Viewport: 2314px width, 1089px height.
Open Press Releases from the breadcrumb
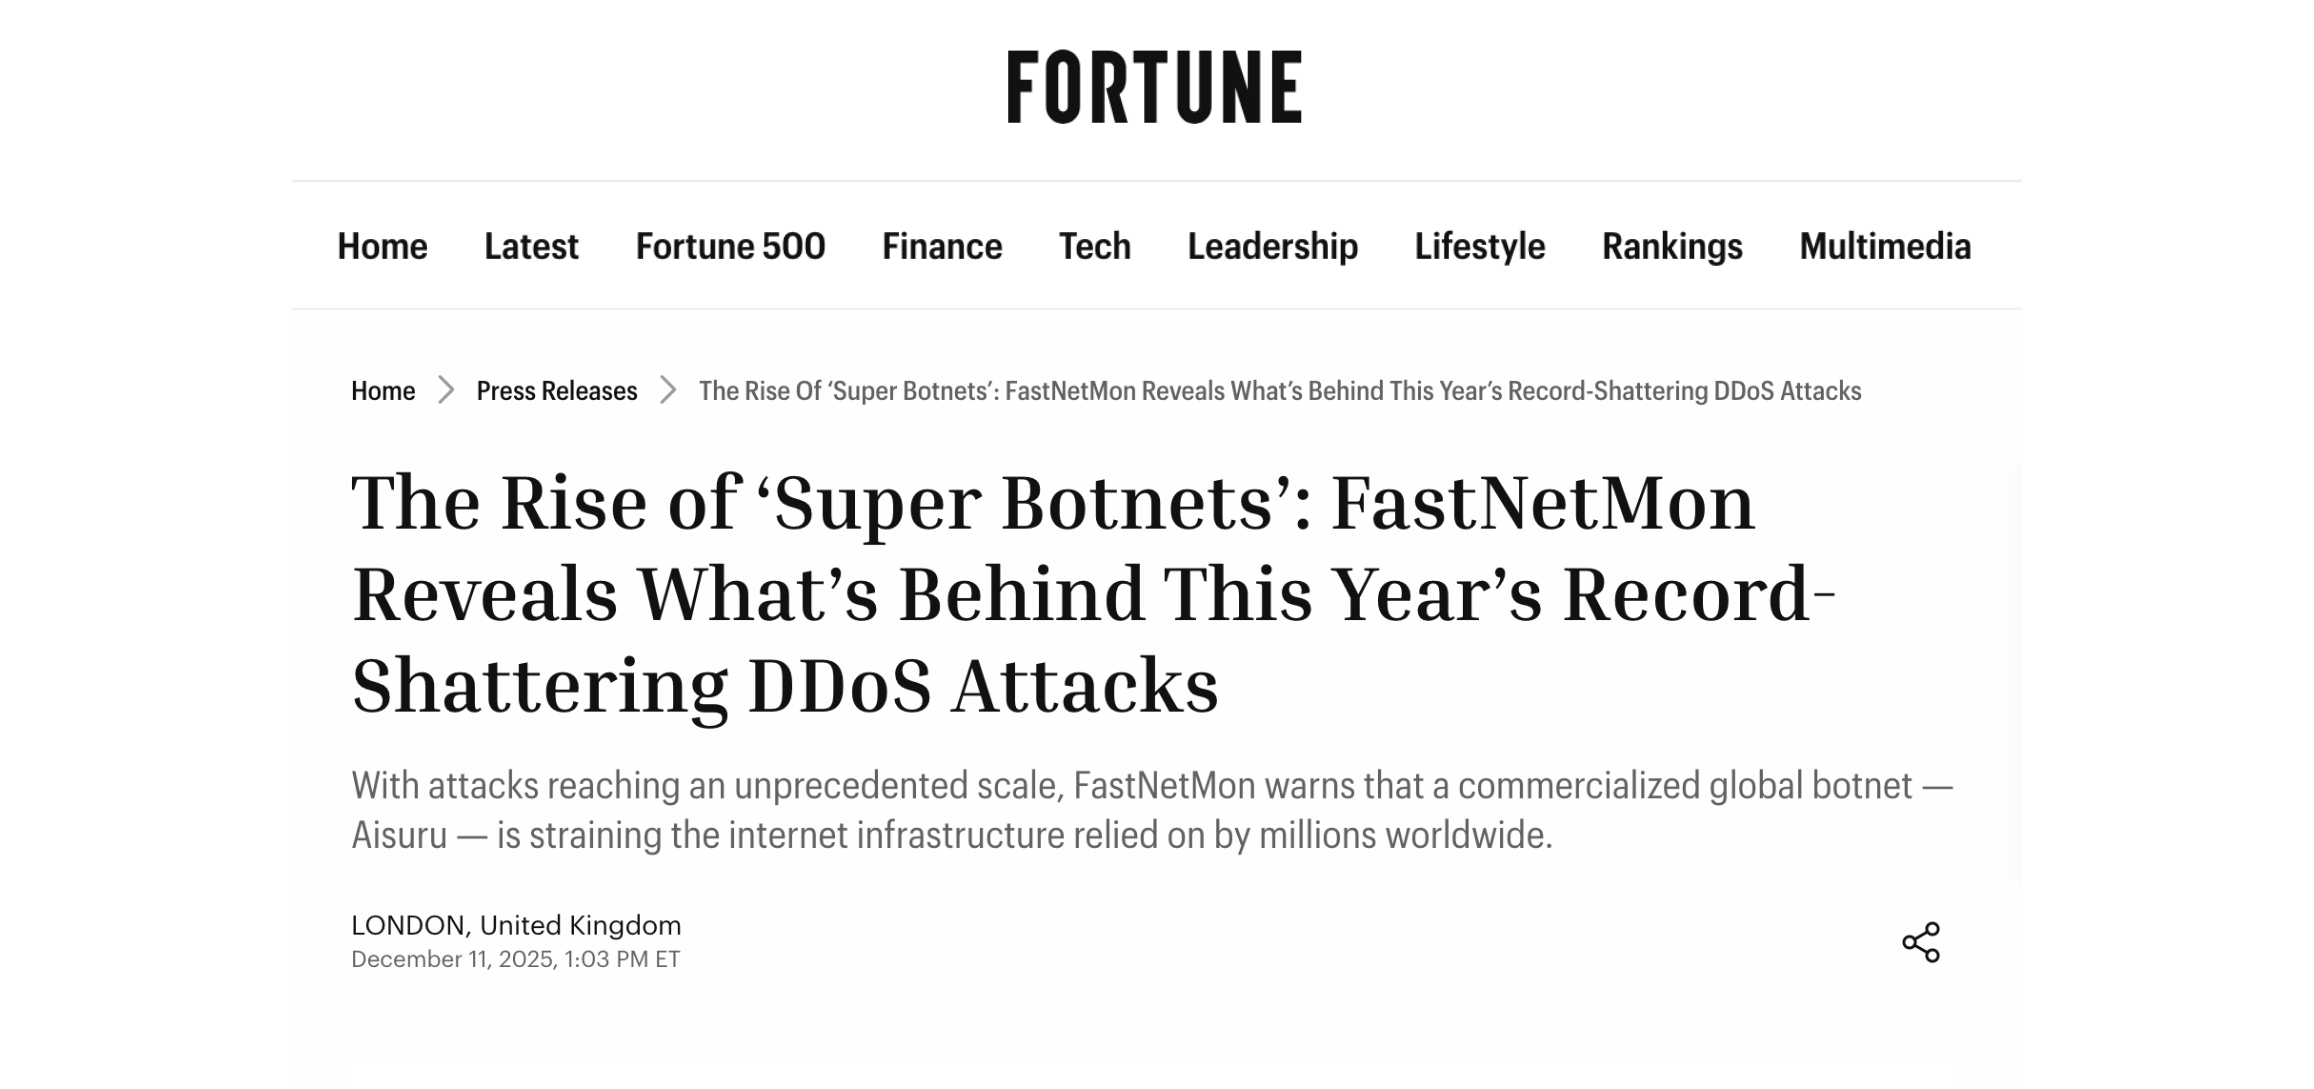(x=554, y=391)
